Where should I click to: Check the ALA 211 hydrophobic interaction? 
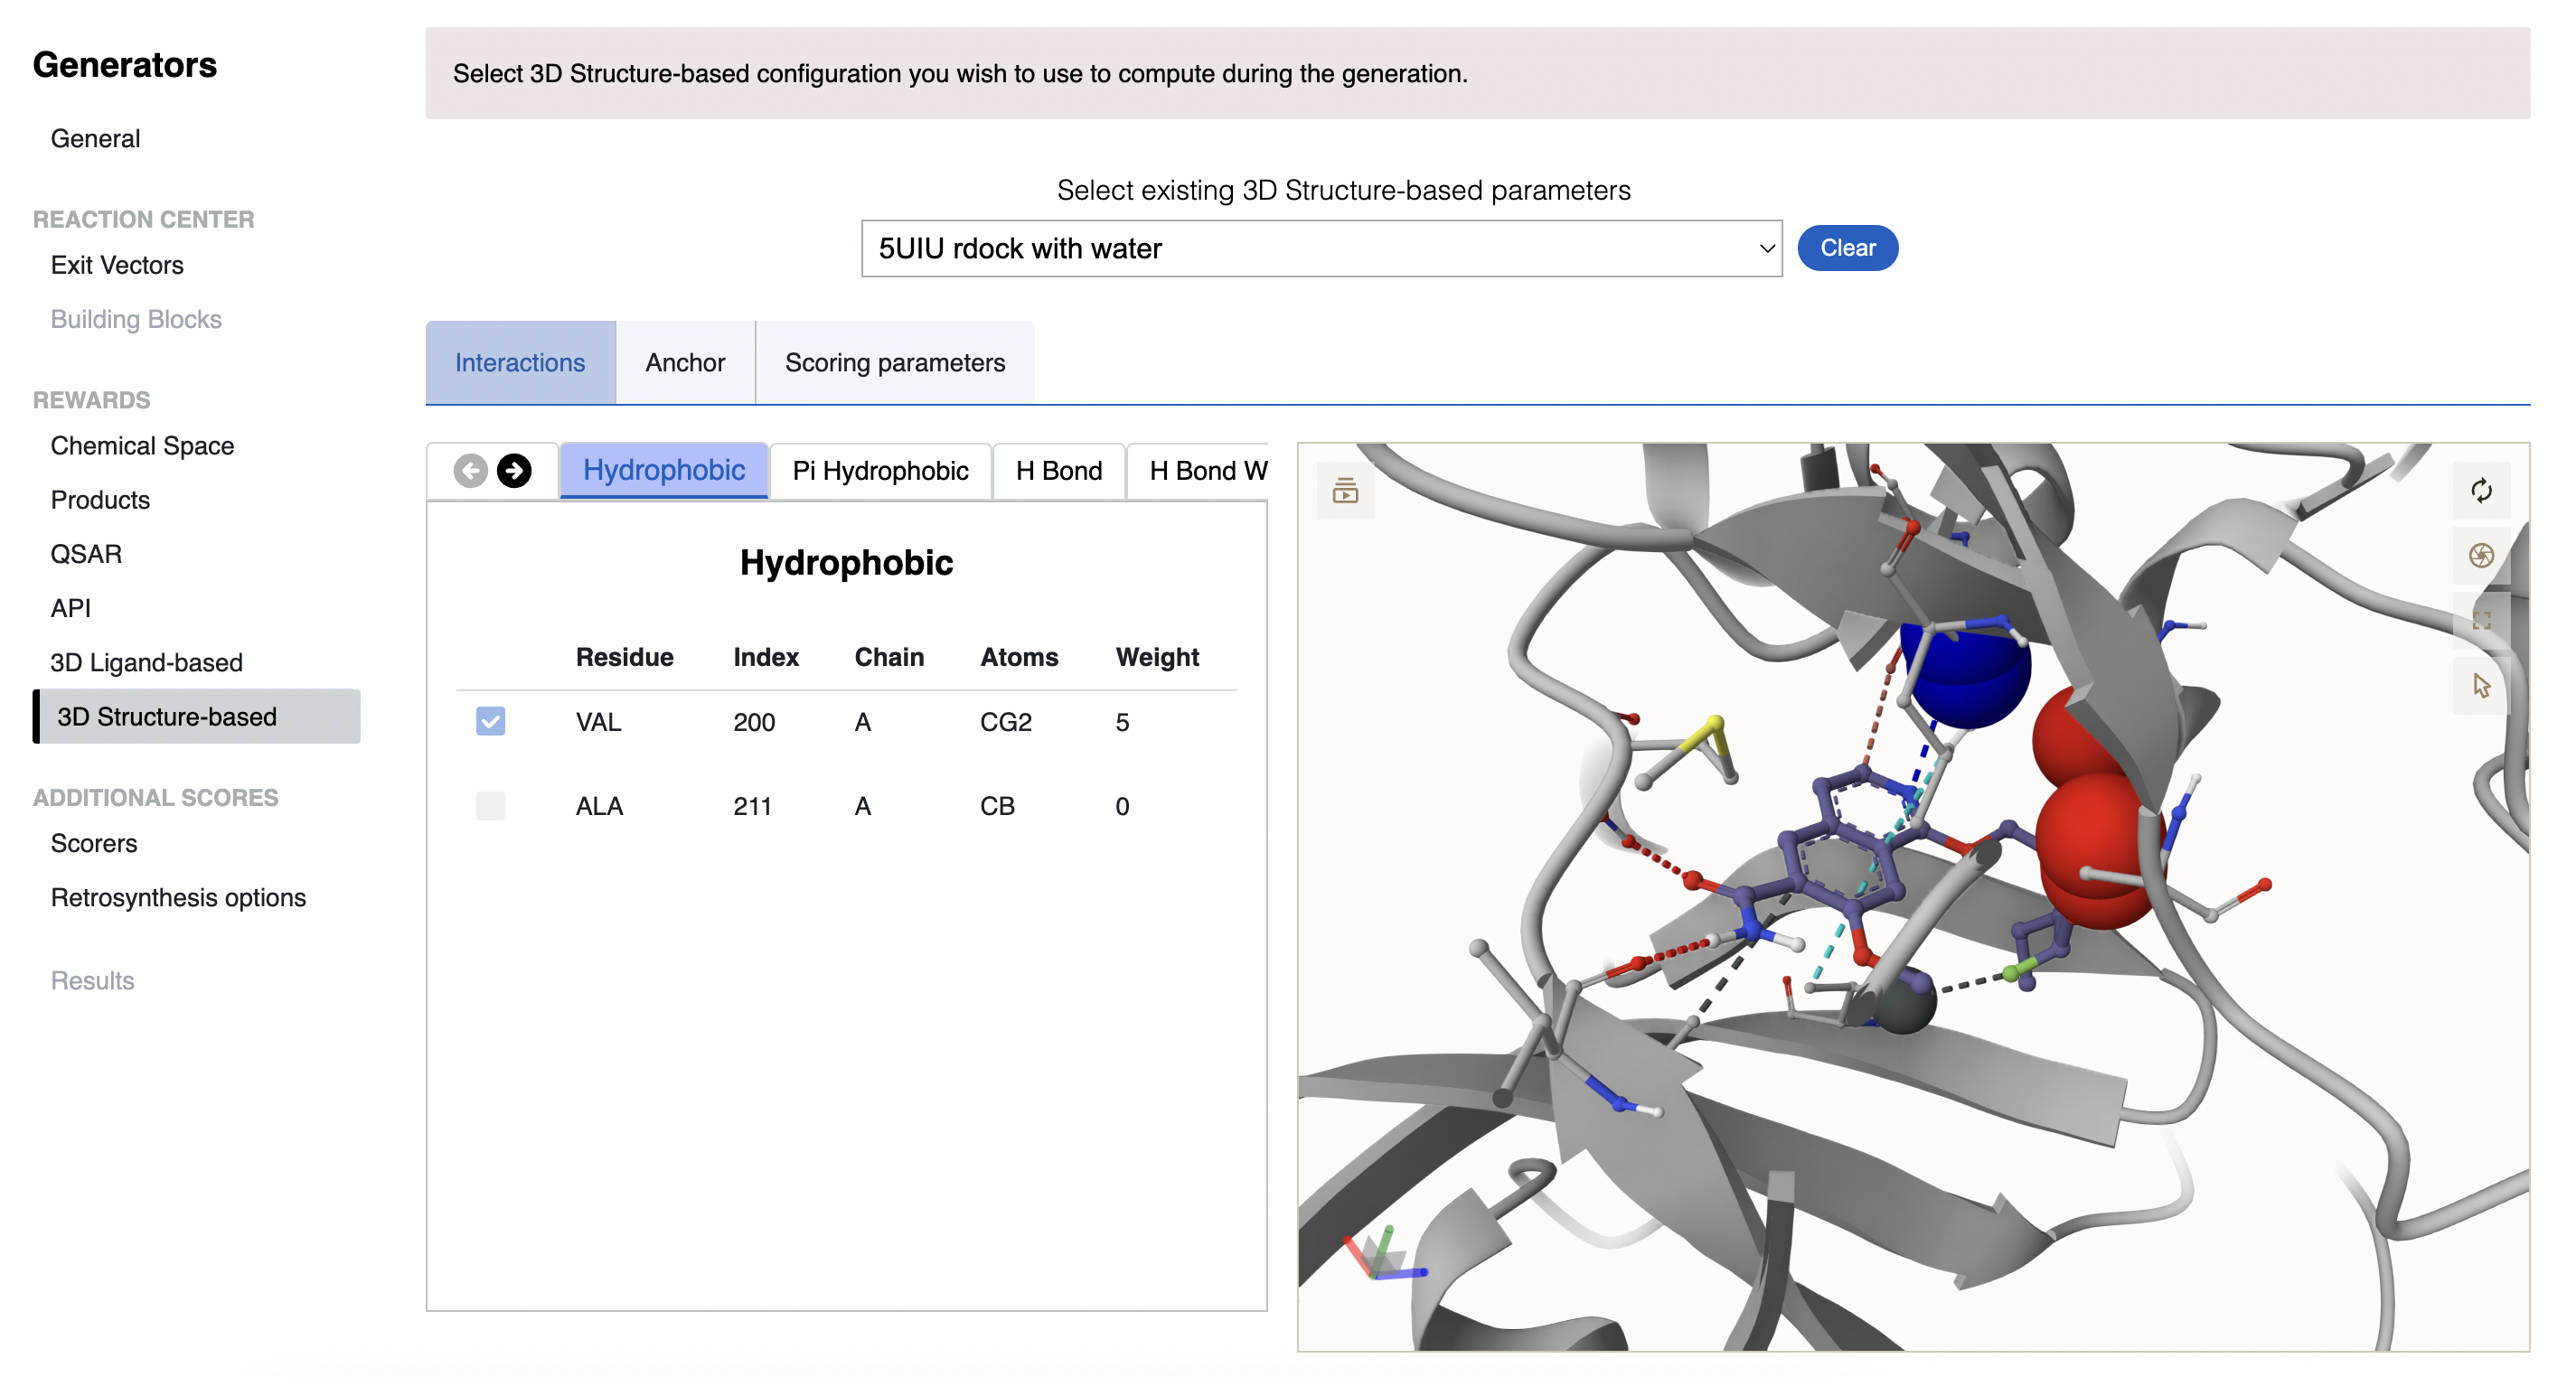pos(490,805)
